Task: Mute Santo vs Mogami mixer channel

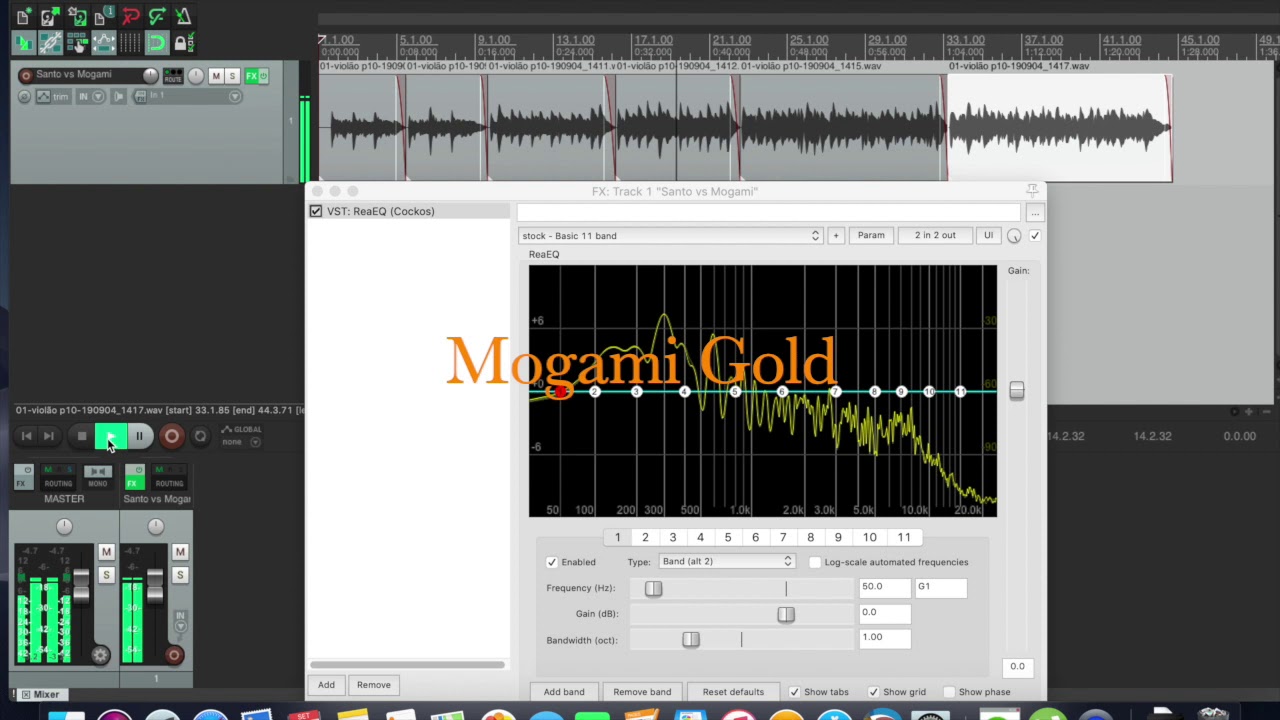Action: pyautogui.click(x=180, y=552)
